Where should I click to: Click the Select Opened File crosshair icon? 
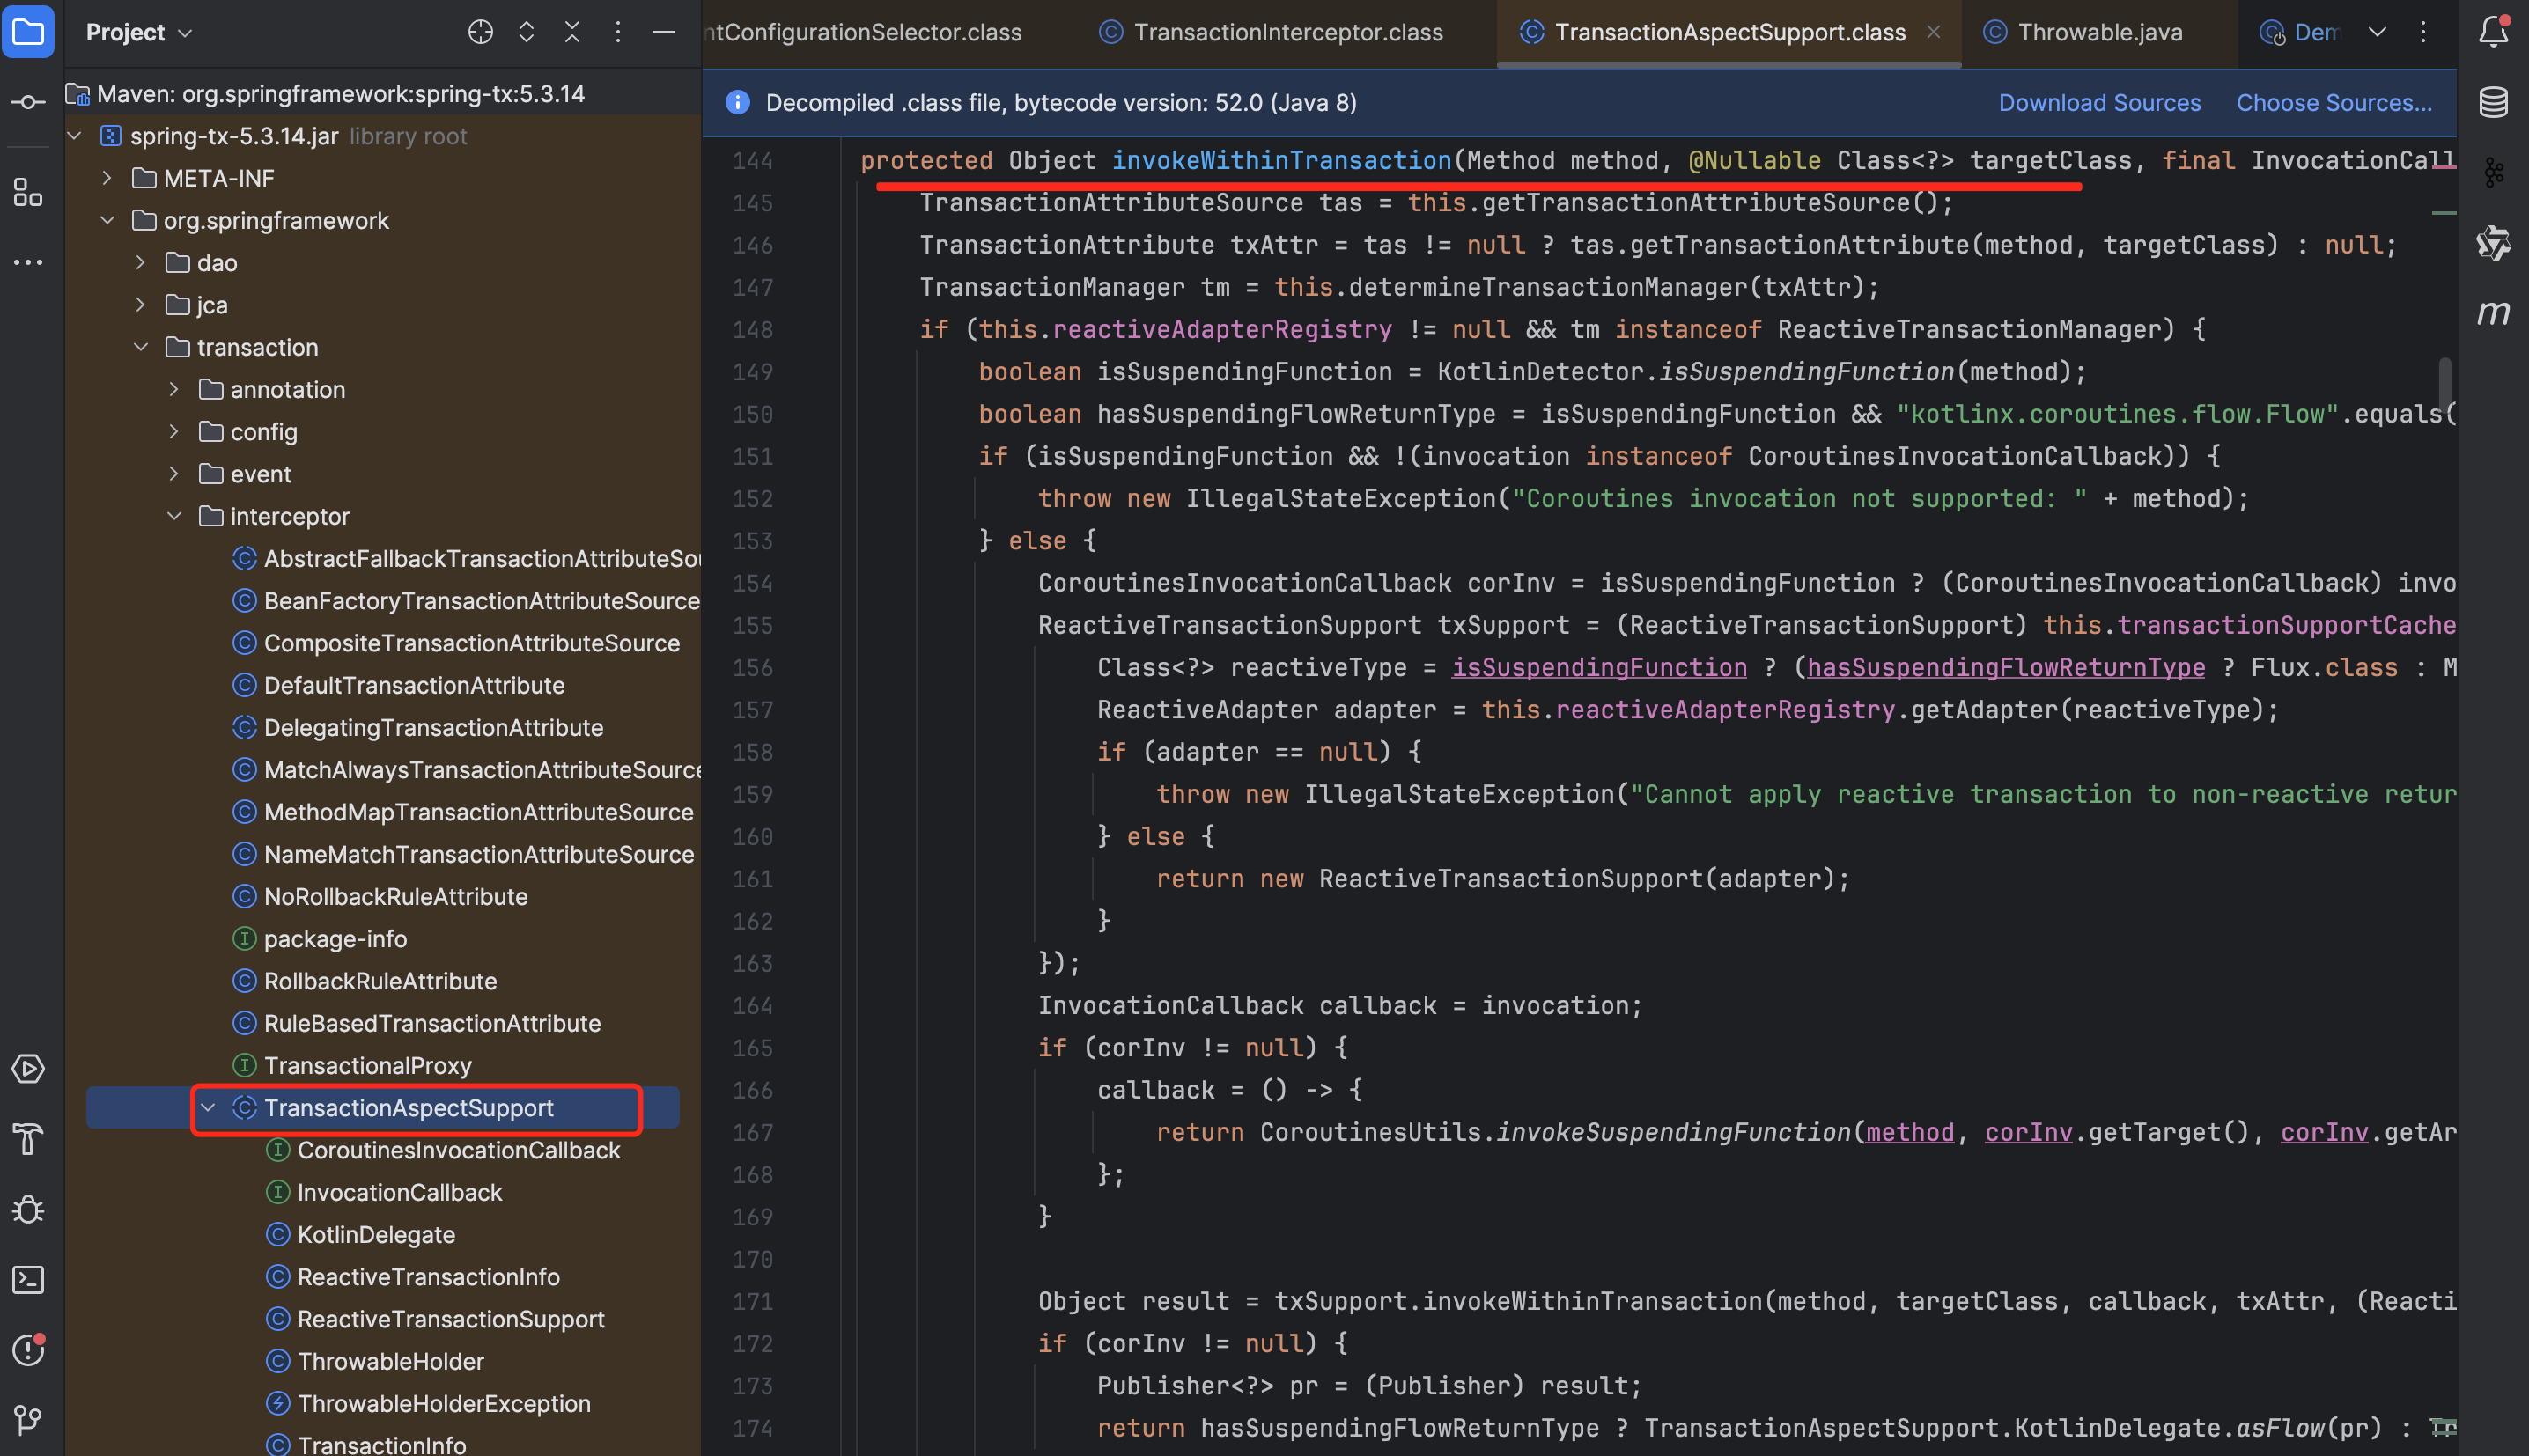coord(480,32)
